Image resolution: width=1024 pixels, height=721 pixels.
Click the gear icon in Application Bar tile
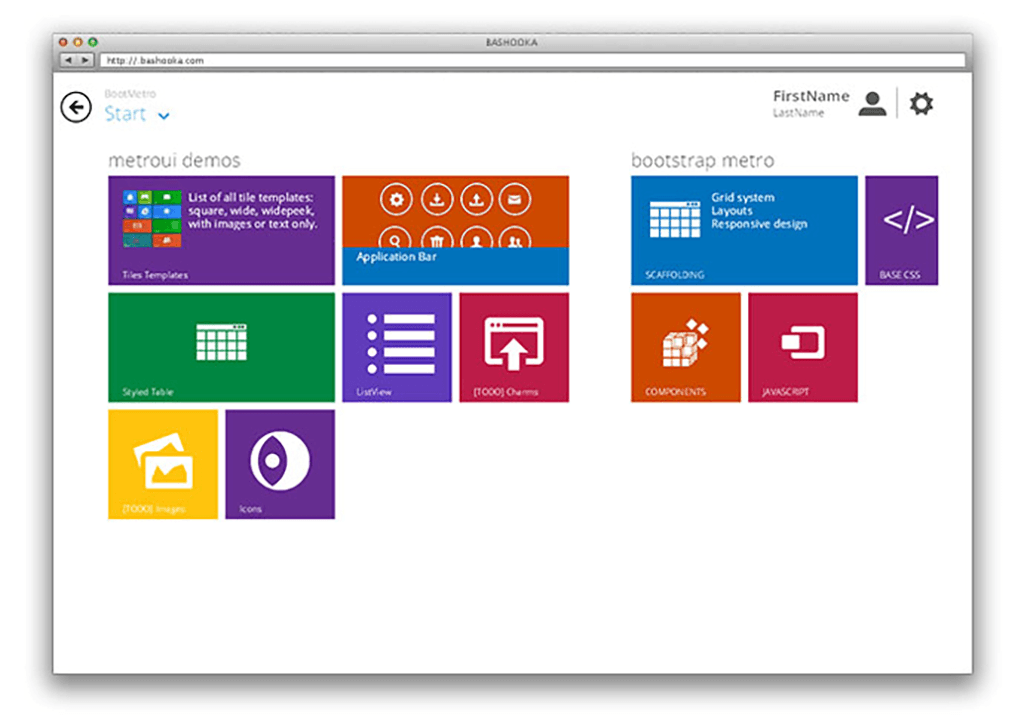[x=396, y=200]
